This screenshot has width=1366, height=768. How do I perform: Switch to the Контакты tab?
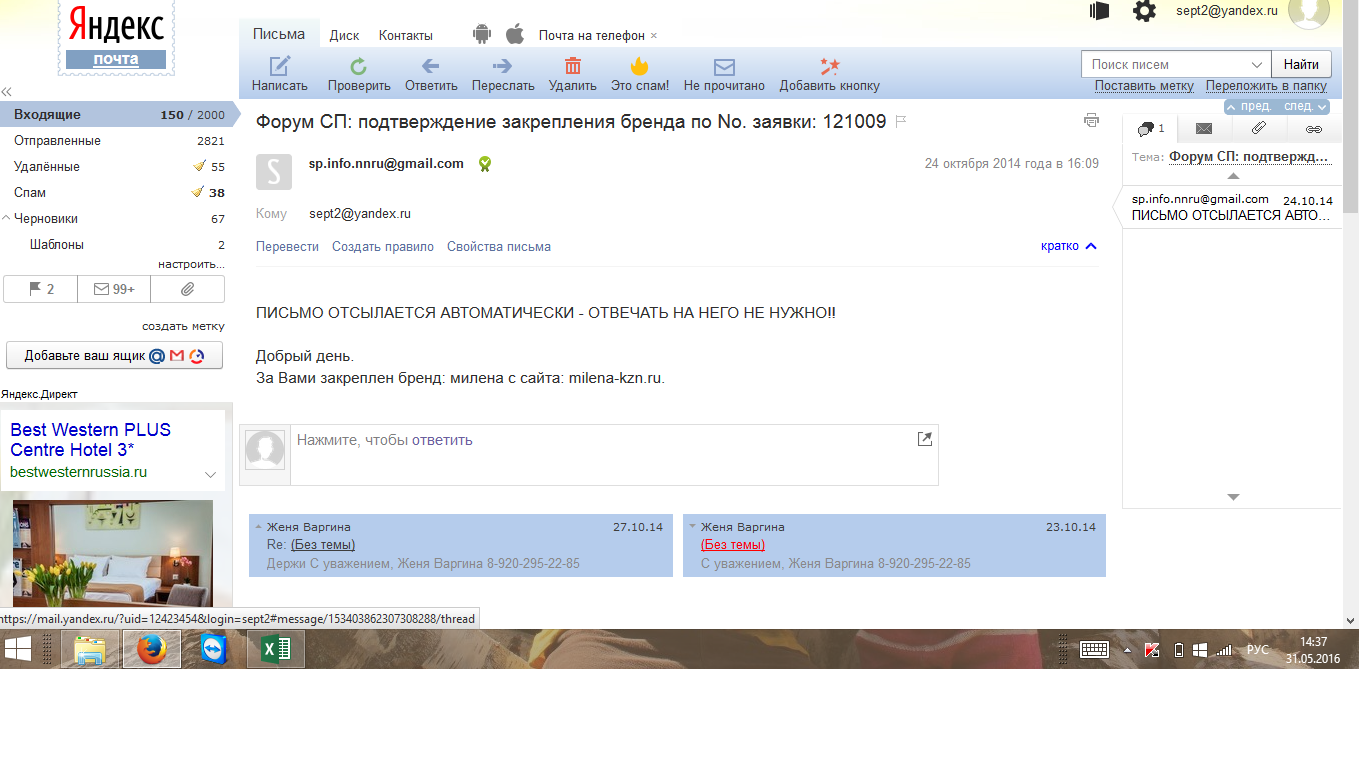coord(406,35)
